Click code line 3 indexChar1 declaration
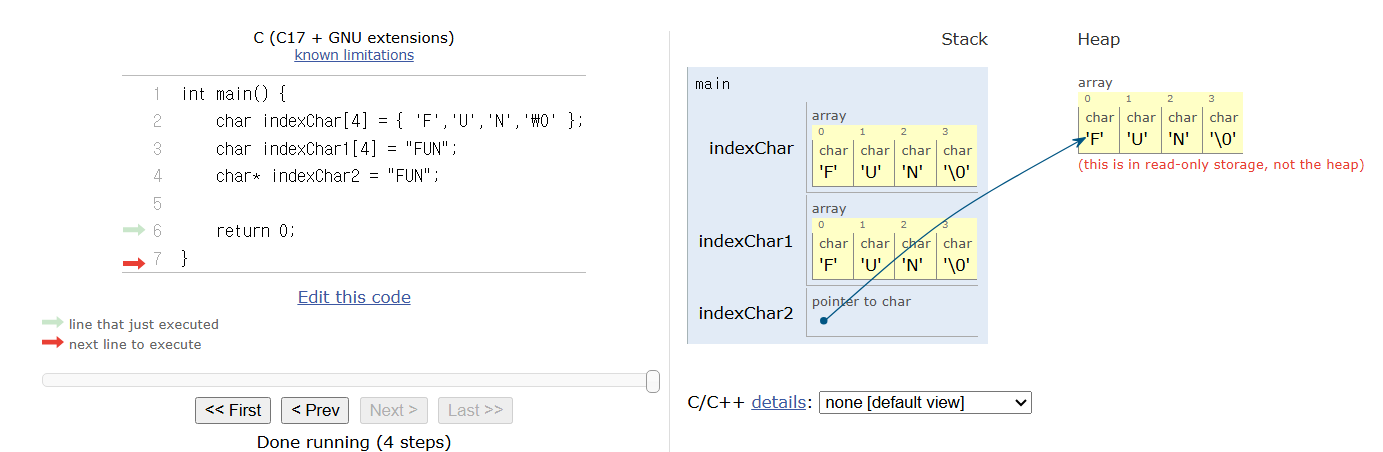This screenshot has width=1383, height=452. pyautogui.click(x=336, y=149)
